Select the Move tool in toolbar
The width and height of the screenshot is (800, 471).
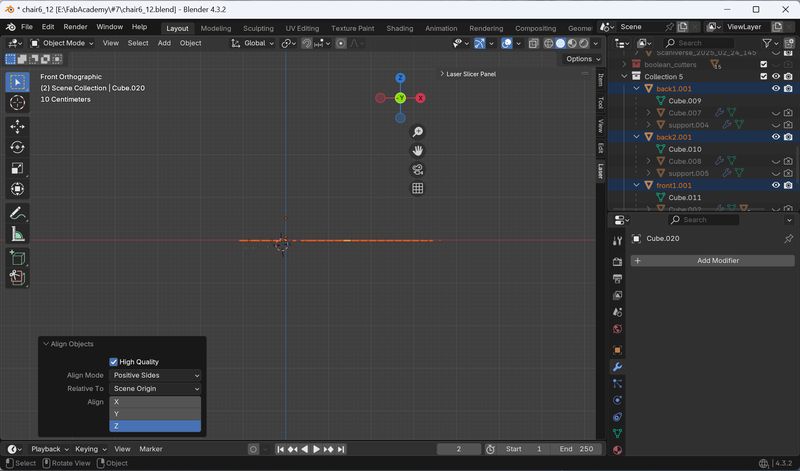click(17, 127)
